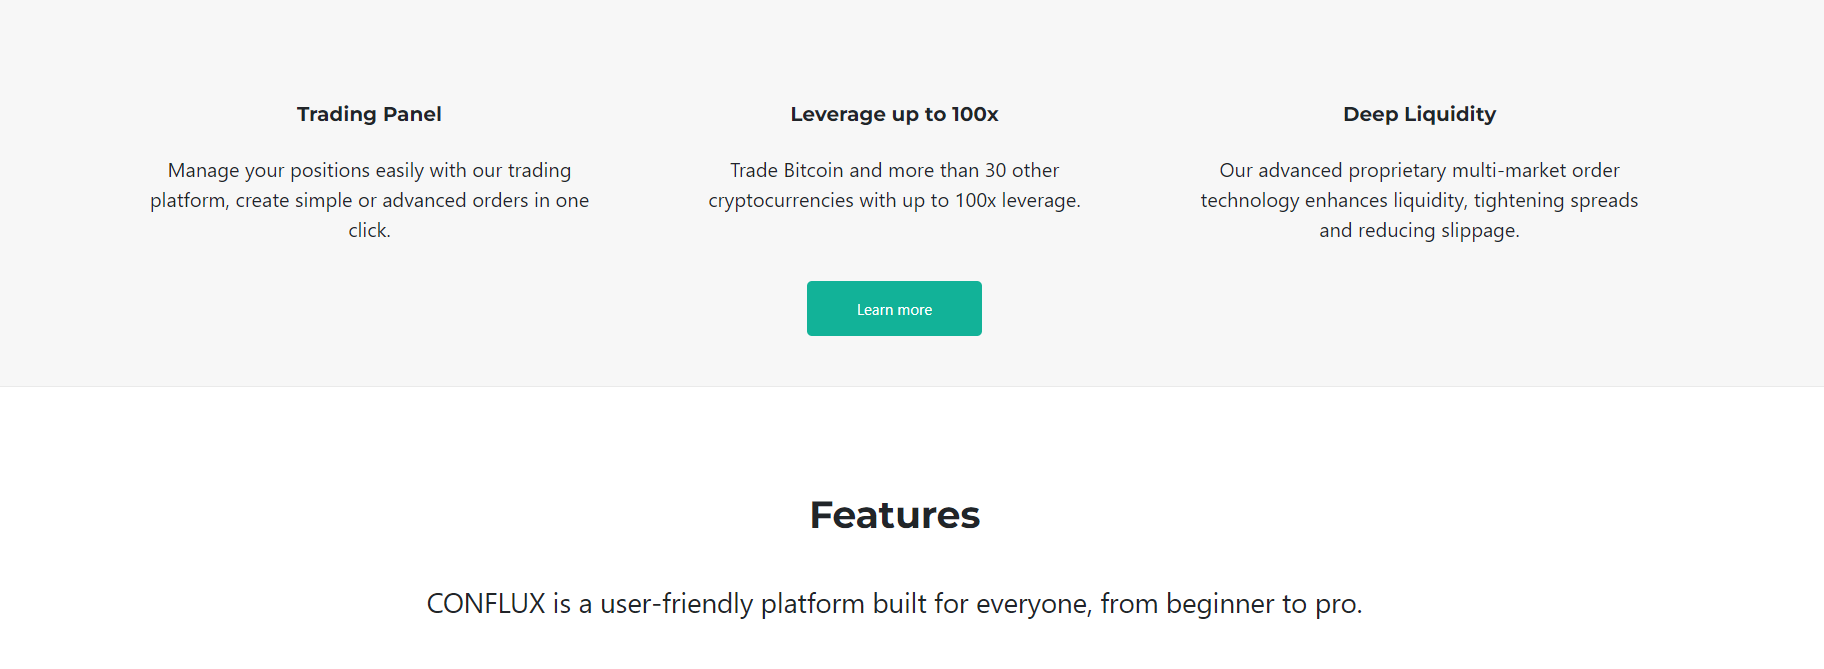Click the Learn more button
This screenshot has width=1824, height=669.
click(894, 309)
